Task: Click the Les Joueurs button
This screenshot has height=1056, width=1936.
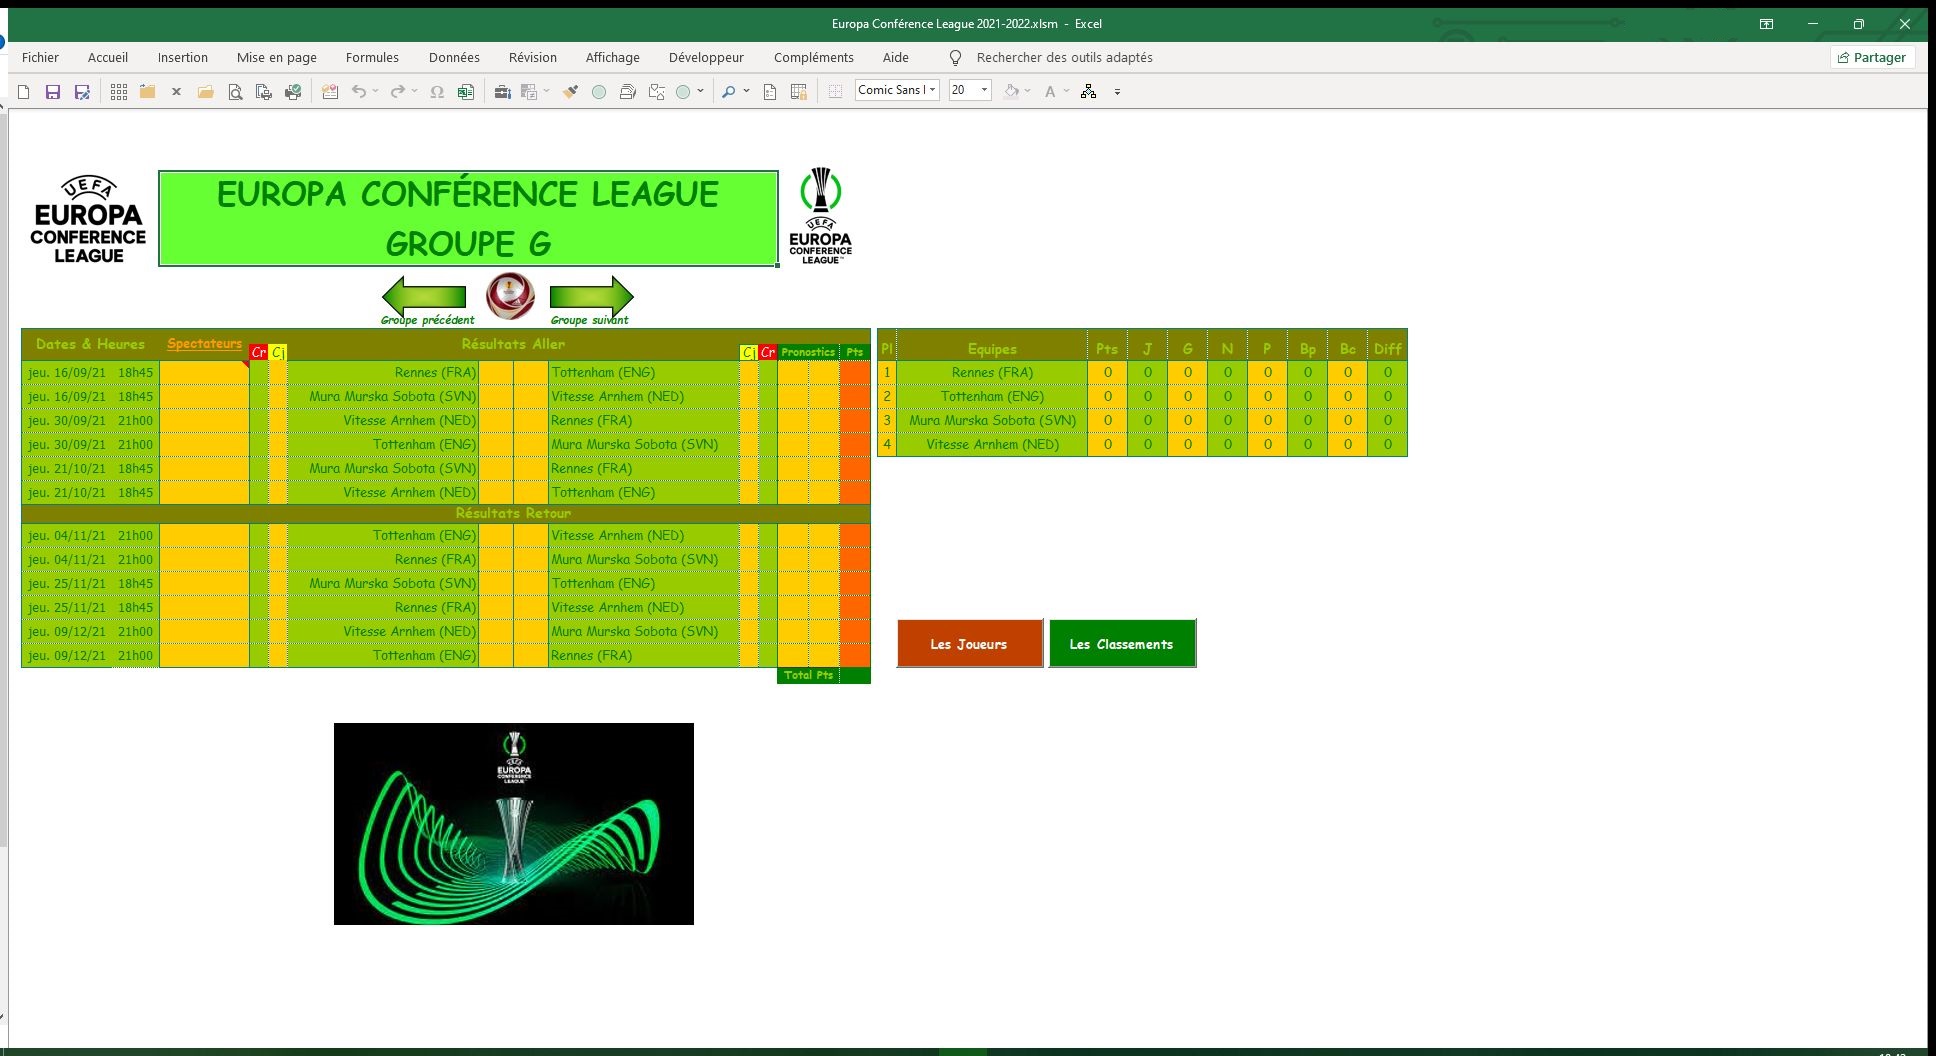Action: pyautogui.click(x=969, y=644)
